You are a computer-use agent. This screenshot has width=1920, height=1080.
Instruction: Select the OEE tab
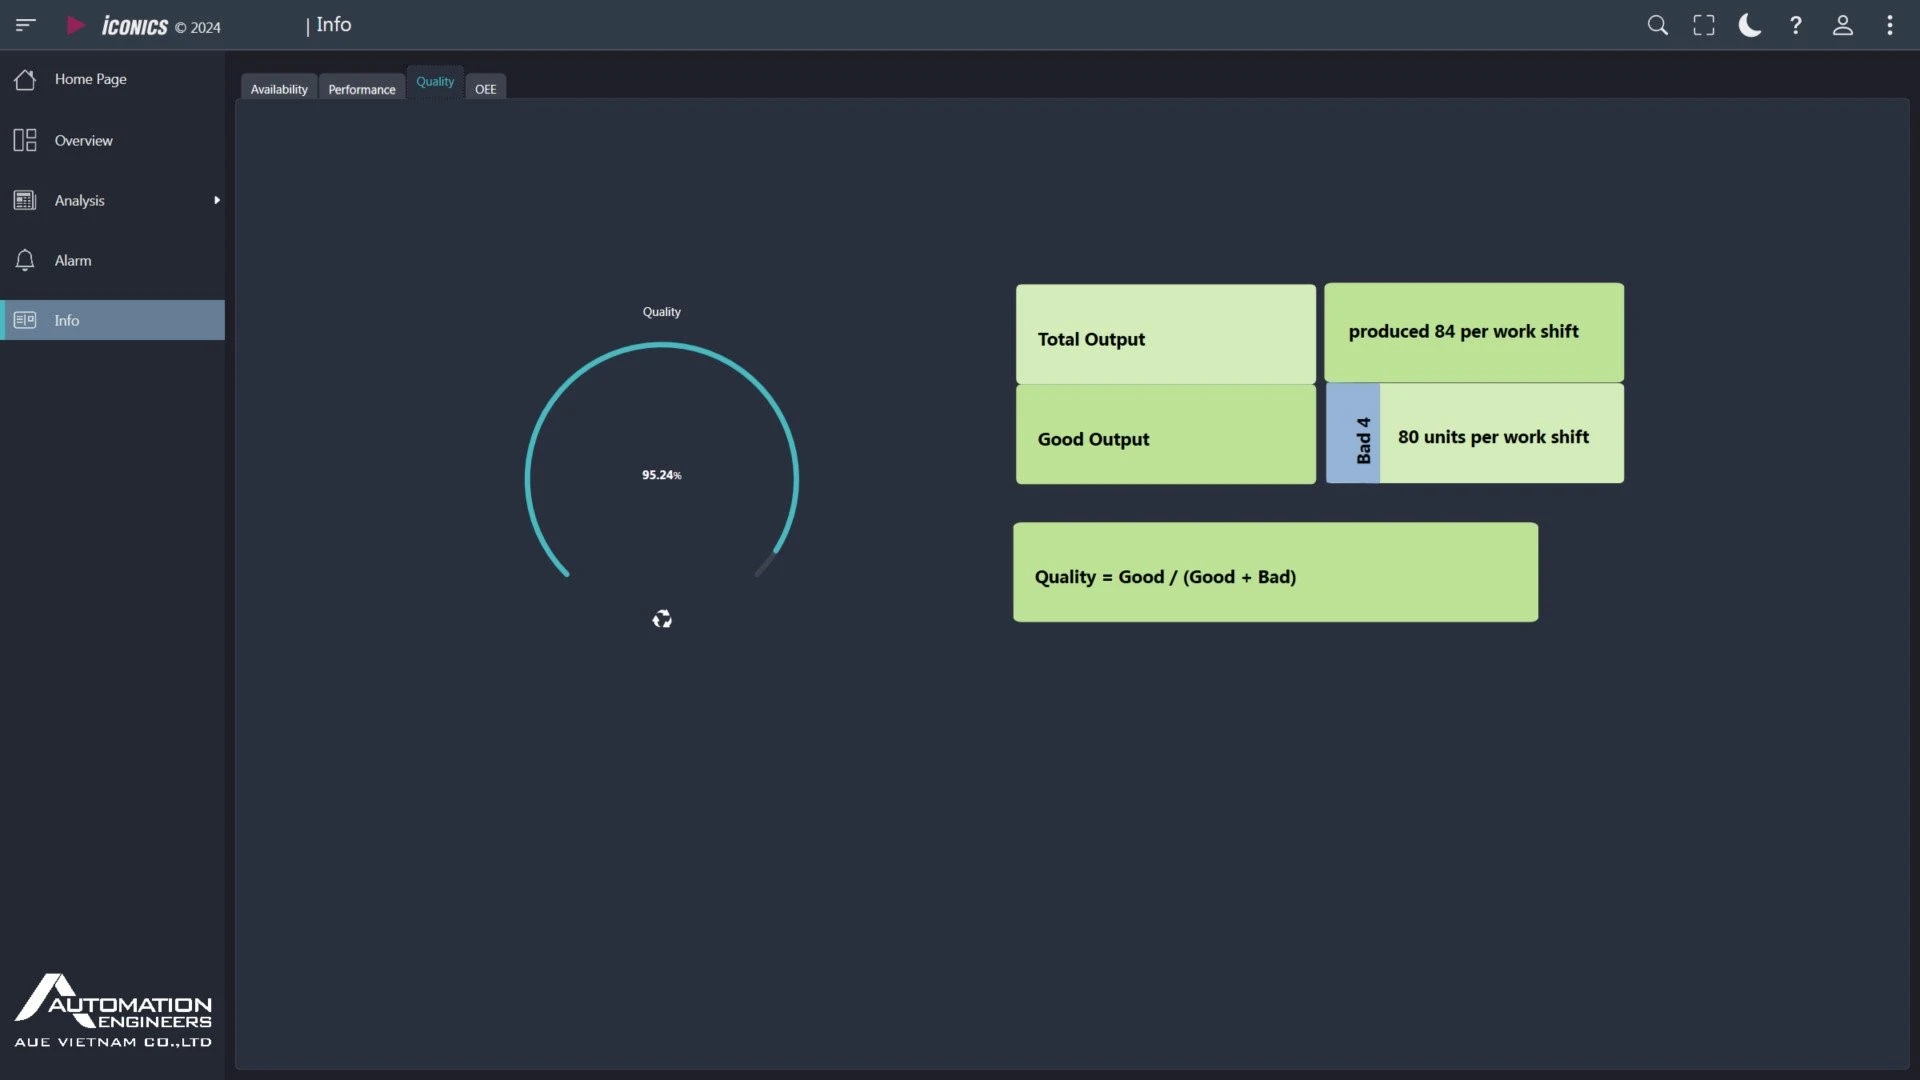pos(485,87)
